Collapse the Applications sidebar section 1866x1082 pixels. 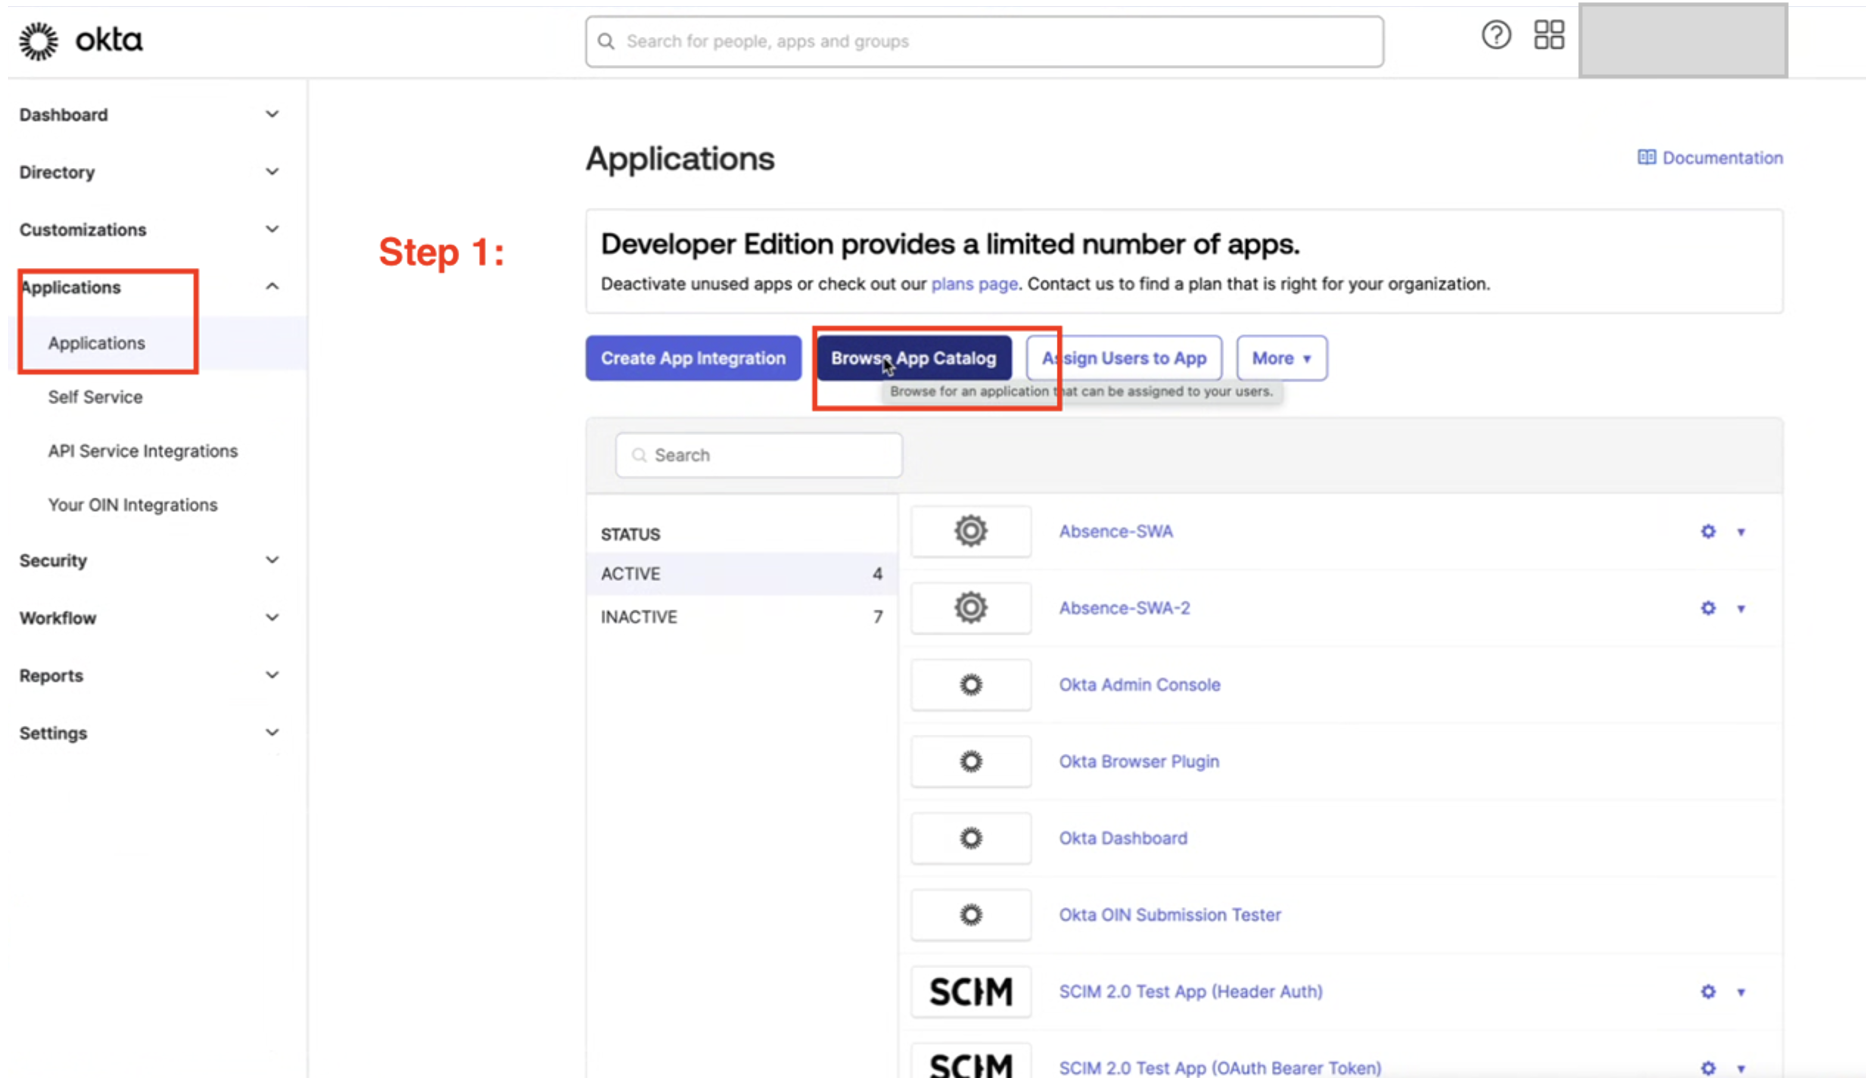[272, 287]
